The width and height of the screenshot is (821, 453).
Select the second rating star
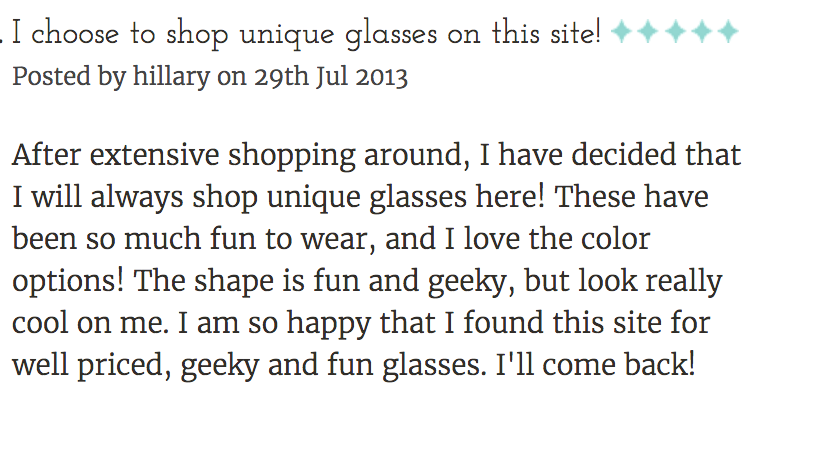point(648,31)
